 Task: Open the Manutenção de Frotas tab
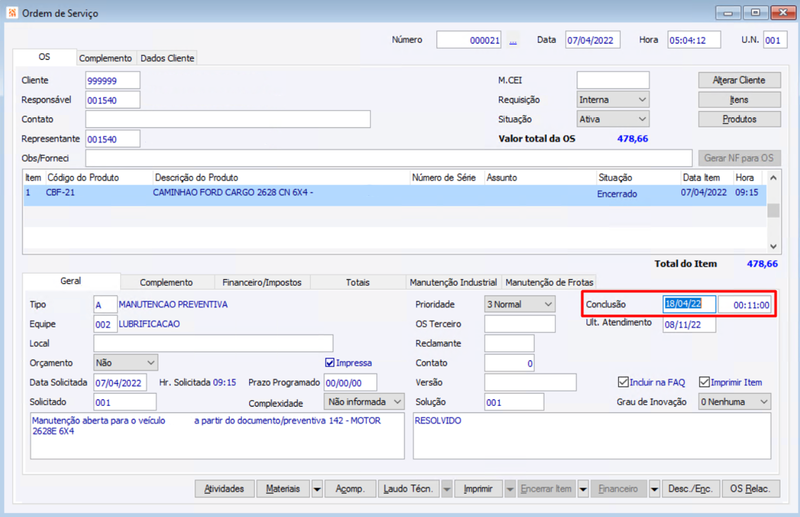550,283
